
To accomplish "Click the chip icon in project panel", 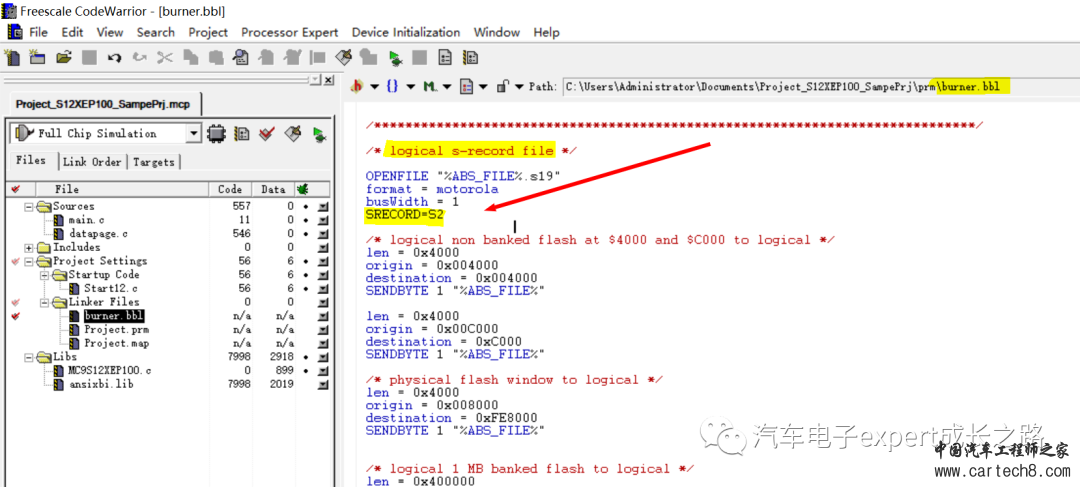I will [216, 133].
